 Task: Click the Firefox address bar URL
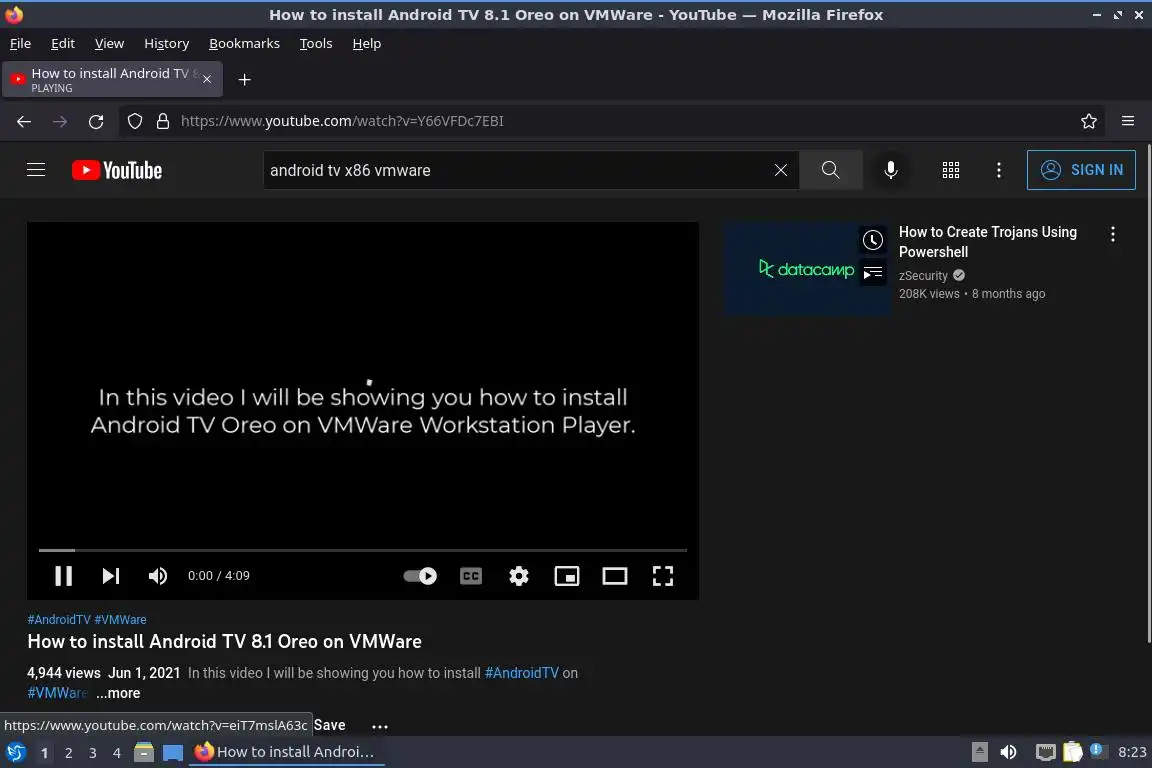[x=342, y=121]
